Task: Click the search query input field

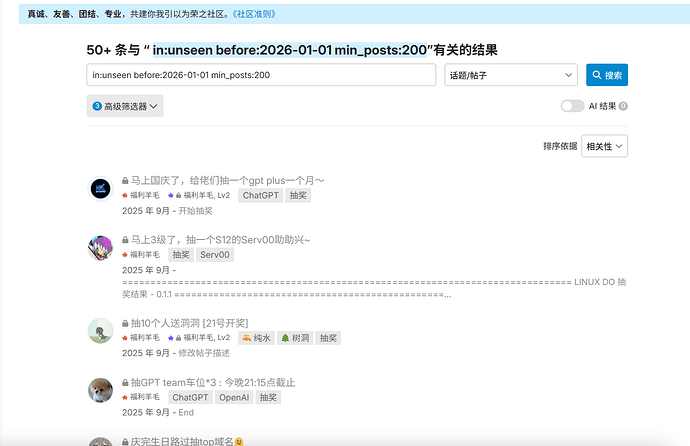Action: [261, 75]
